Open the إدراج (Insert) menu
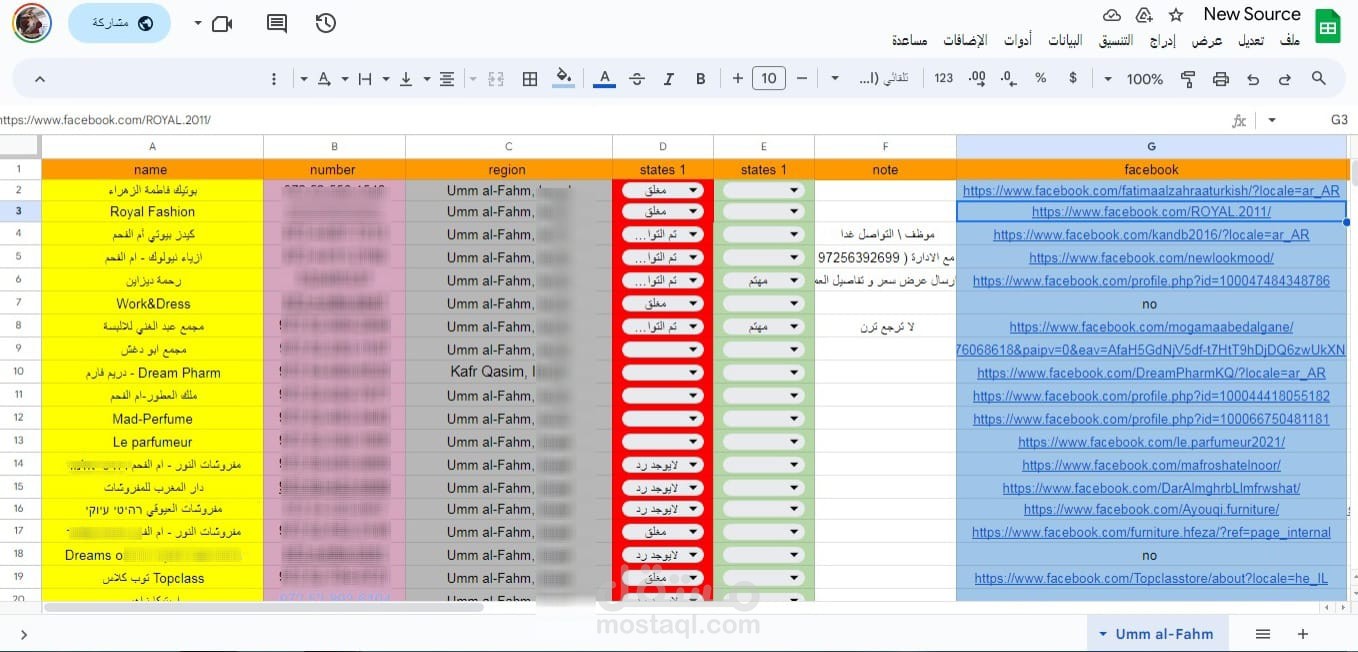 tap(1162, 40)
